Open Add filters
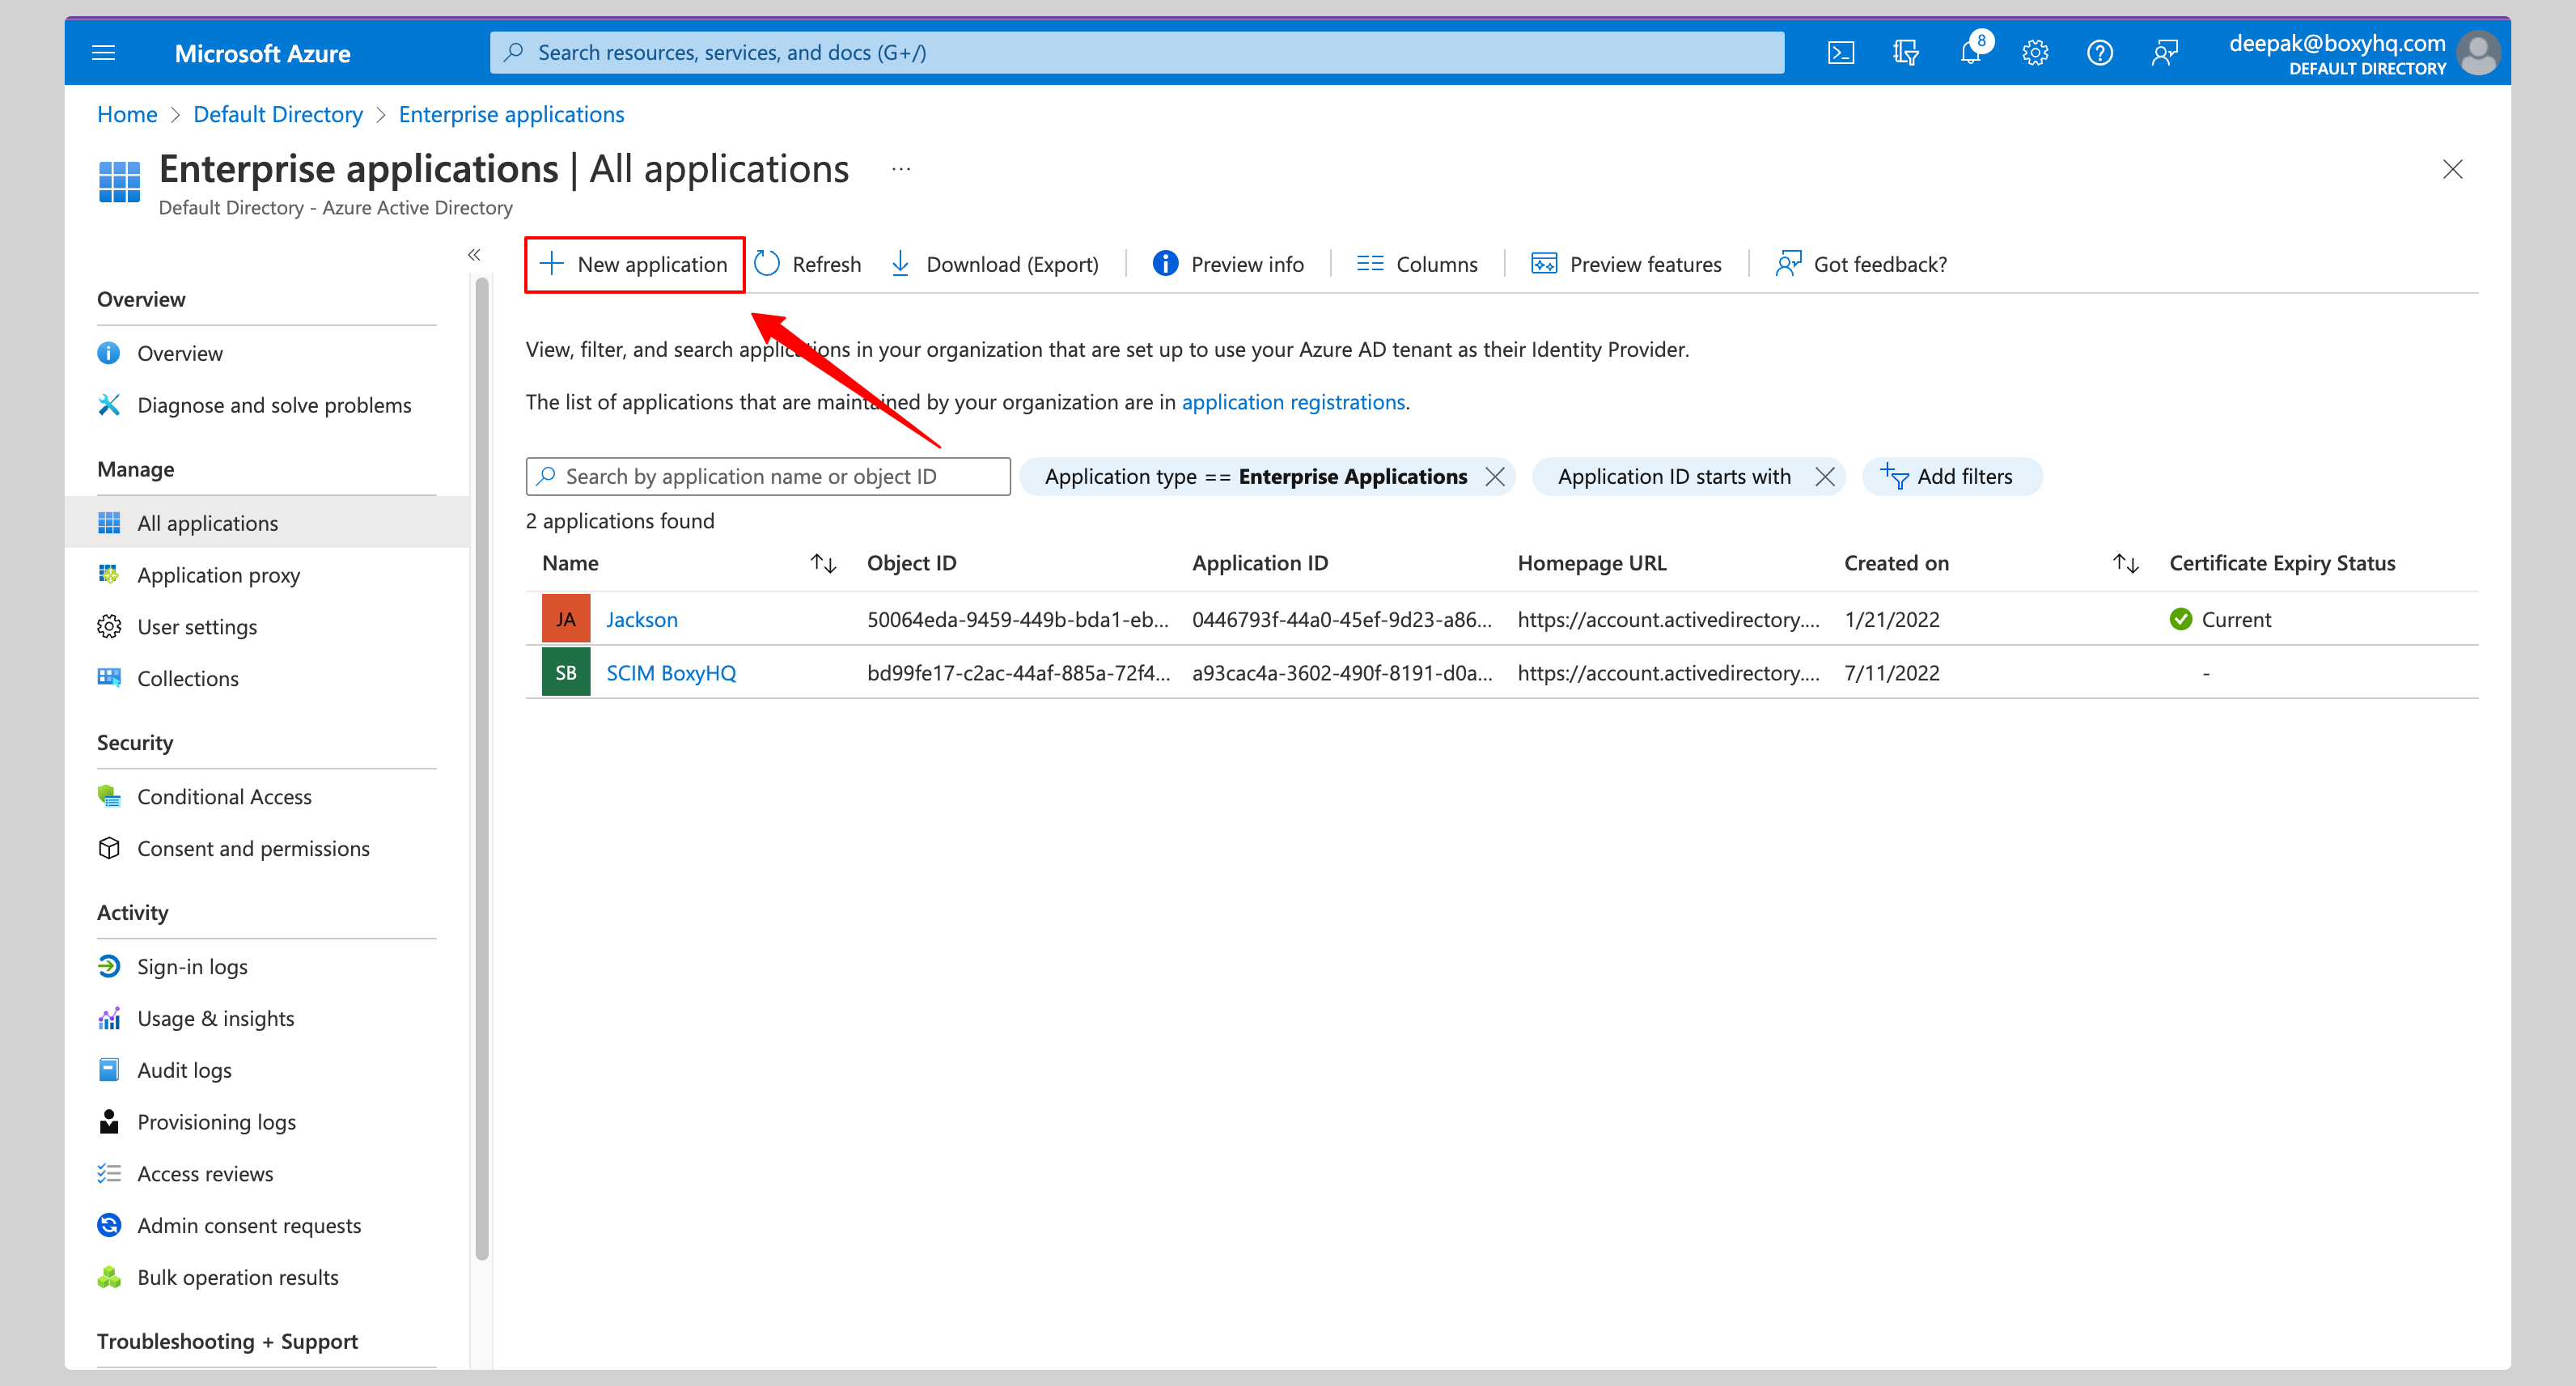 (x=1951, y=476)
